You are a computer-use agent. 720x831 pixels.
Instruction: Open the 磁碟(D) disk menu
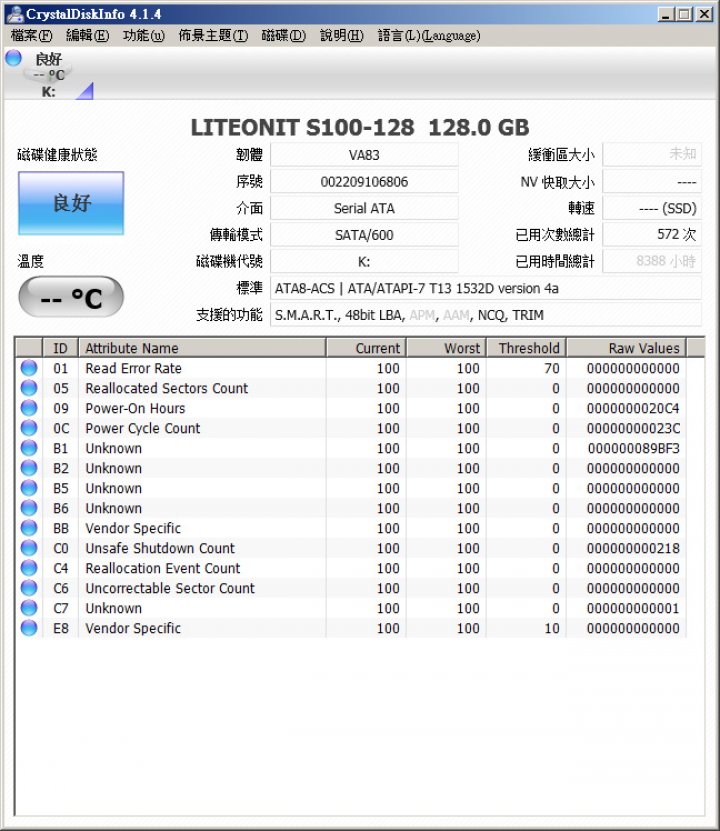coord(283,36)
